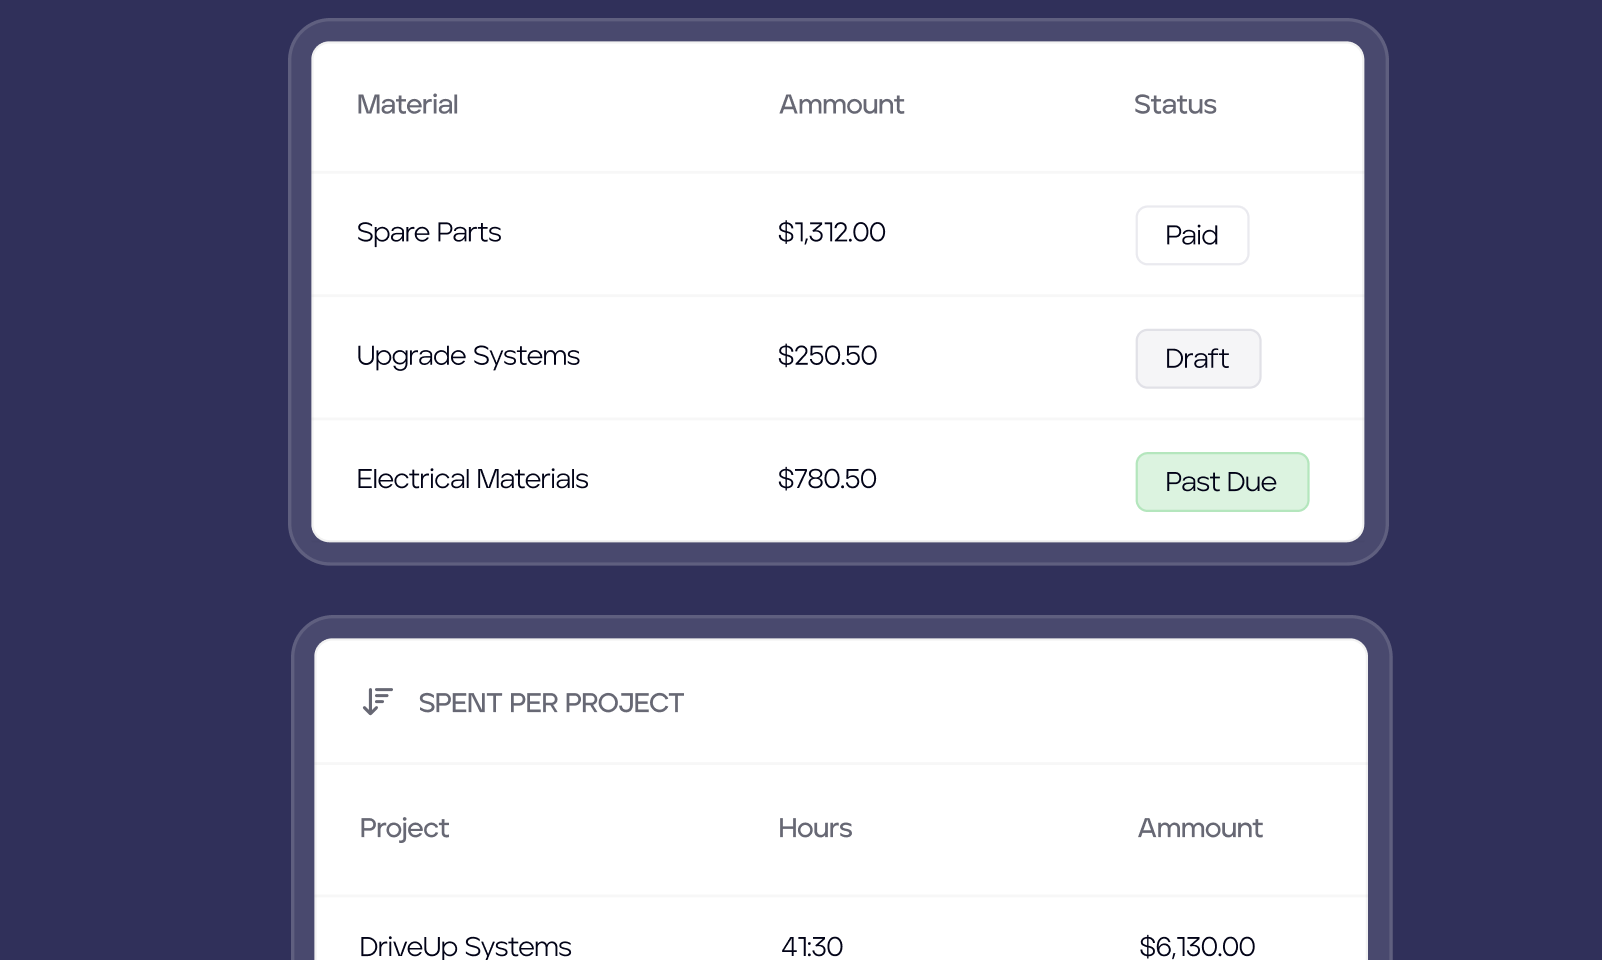The width and height of the screenshot is (1602, 960).
Task: Click the 41:30 hours cell
Action: point(812,946)
